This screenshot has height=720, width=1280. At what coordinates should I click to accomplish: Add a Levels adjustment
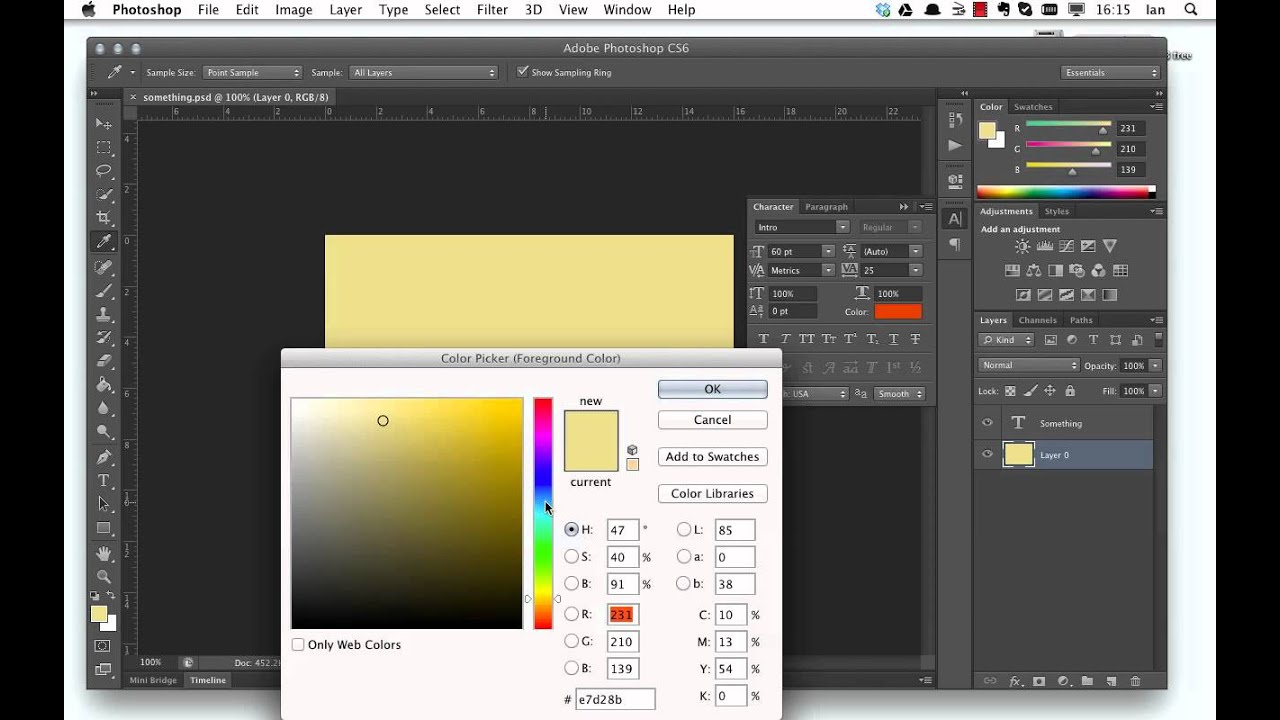pos(1044,246)
